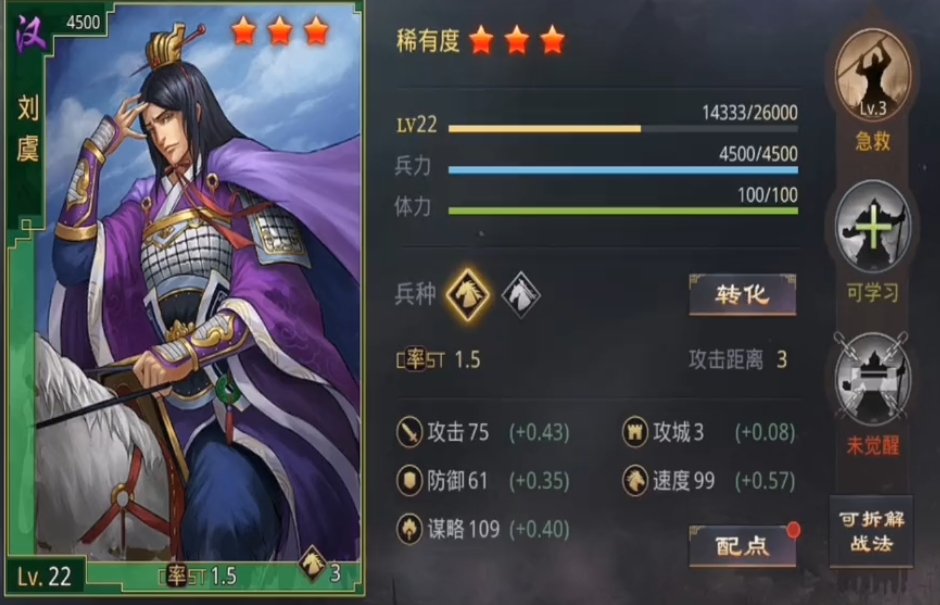This screenshot has height=605, width=940.
Task: Open the 急救 Lv.3 skill icon
Action: coord(872,76)
